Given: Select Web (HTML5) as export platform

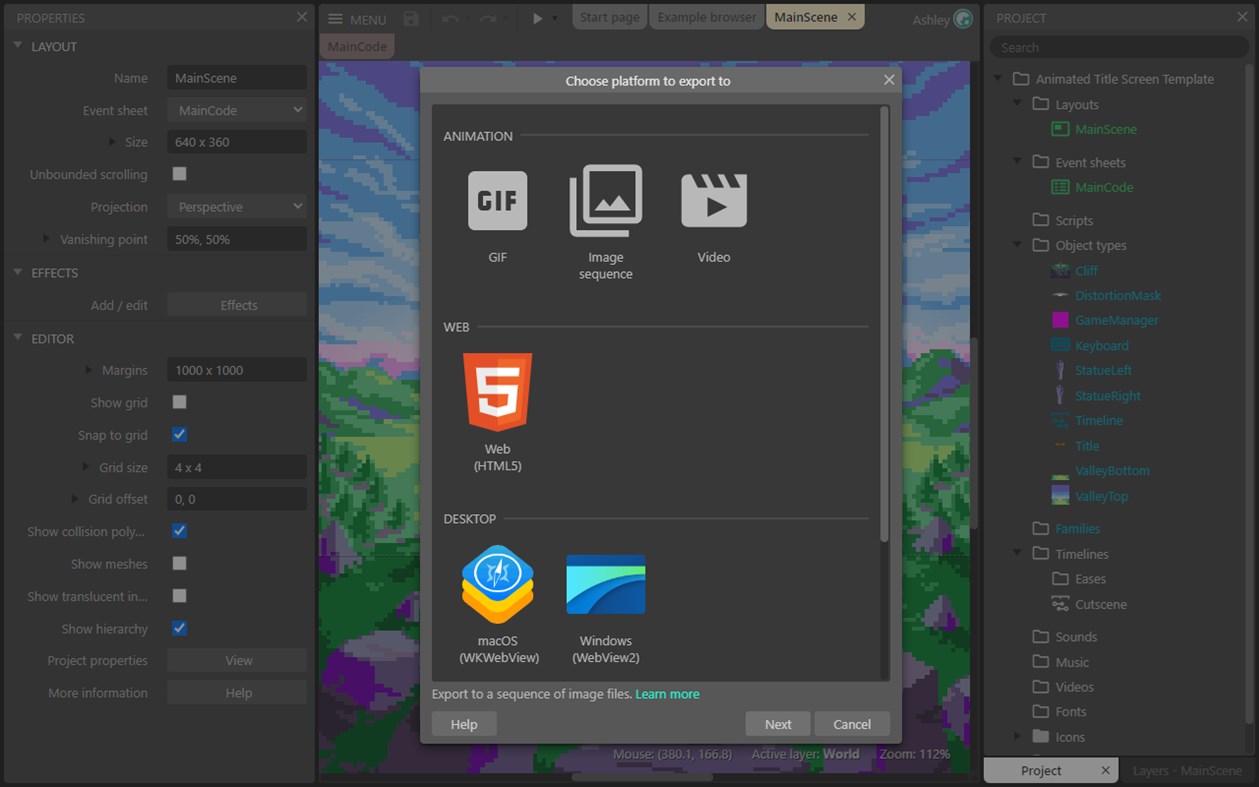Looking at the screenshot, I should 497,393.
